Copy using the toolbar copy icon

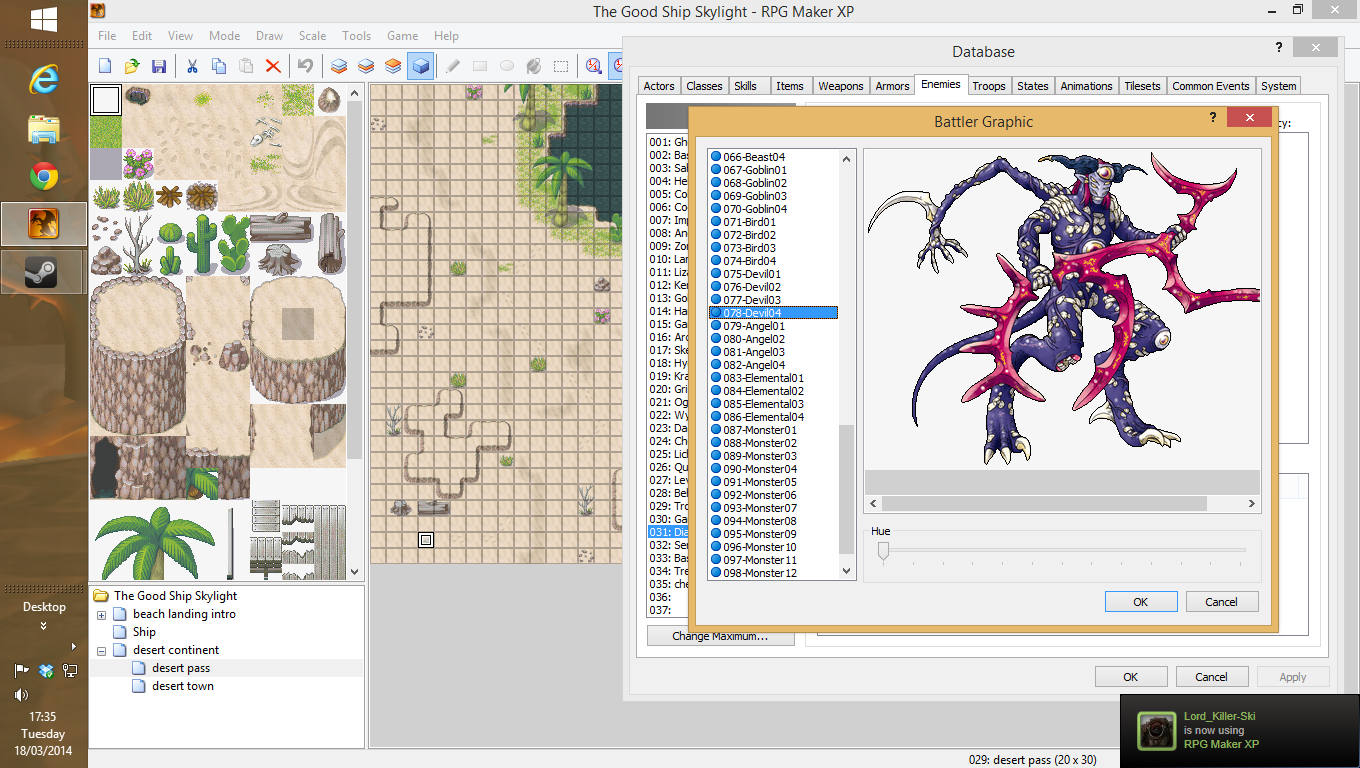(x=218, y=66)
